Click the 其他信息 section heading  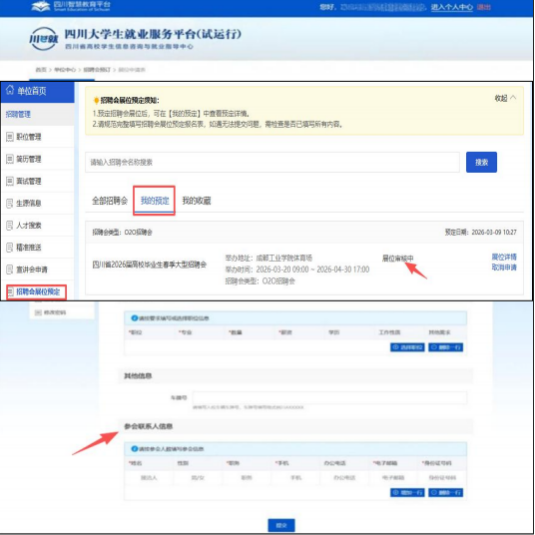[138, 376]
